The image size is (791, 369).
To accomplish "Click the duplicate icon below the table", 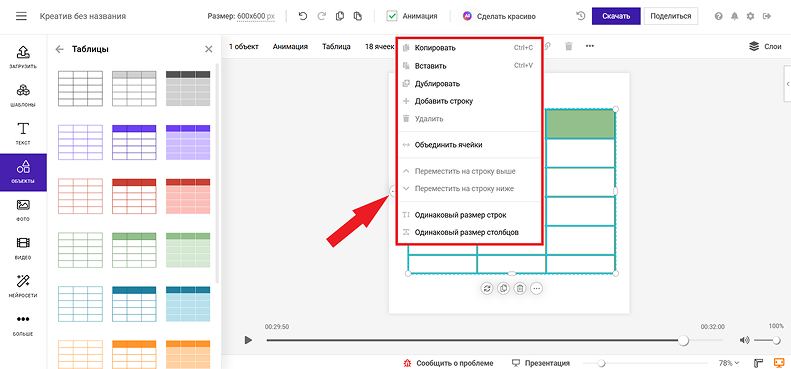I will tap(503, 288).
